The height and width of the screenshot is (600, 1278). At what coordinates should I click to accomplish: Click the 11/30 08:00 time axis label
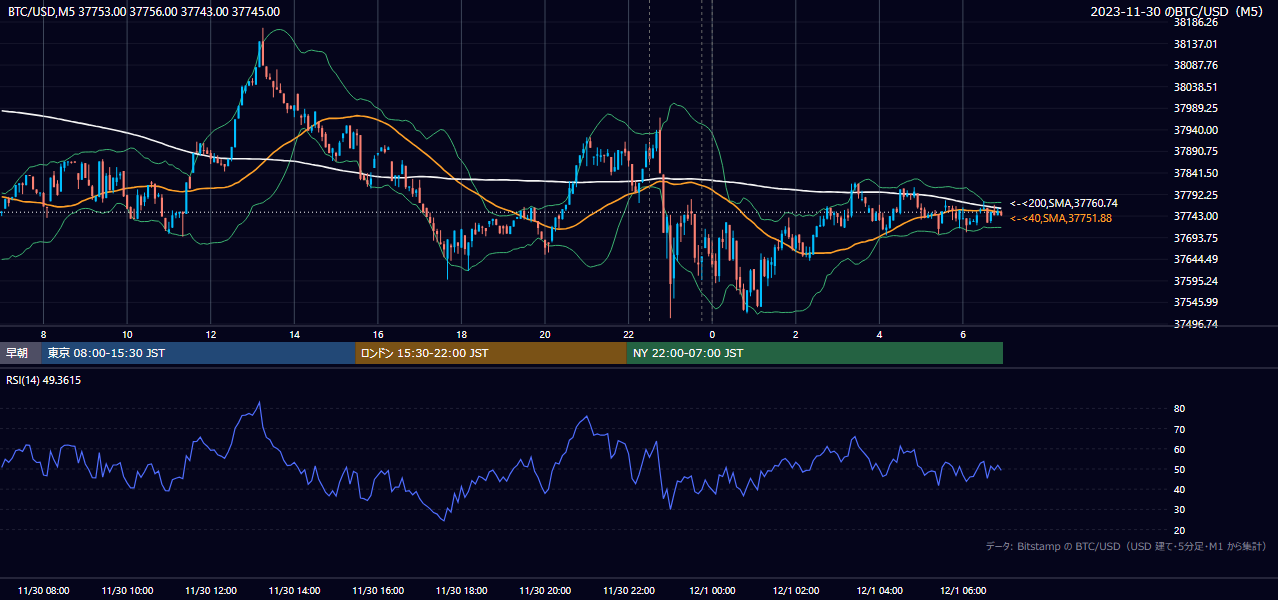pos(44,591)
